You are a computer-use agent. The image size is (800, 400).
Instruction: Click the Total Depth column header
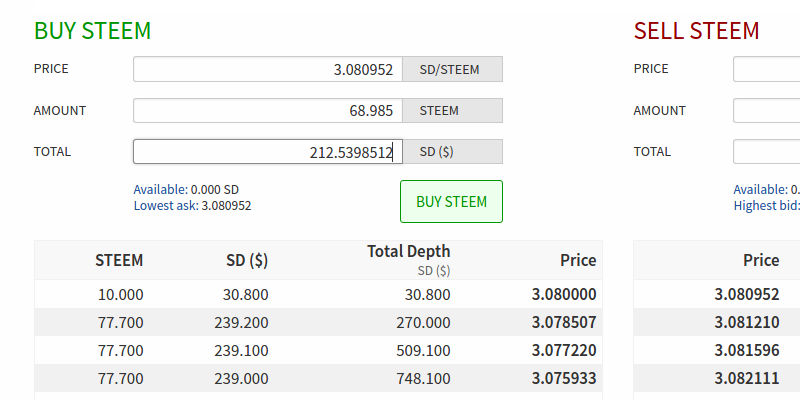(x=409, y=251)
